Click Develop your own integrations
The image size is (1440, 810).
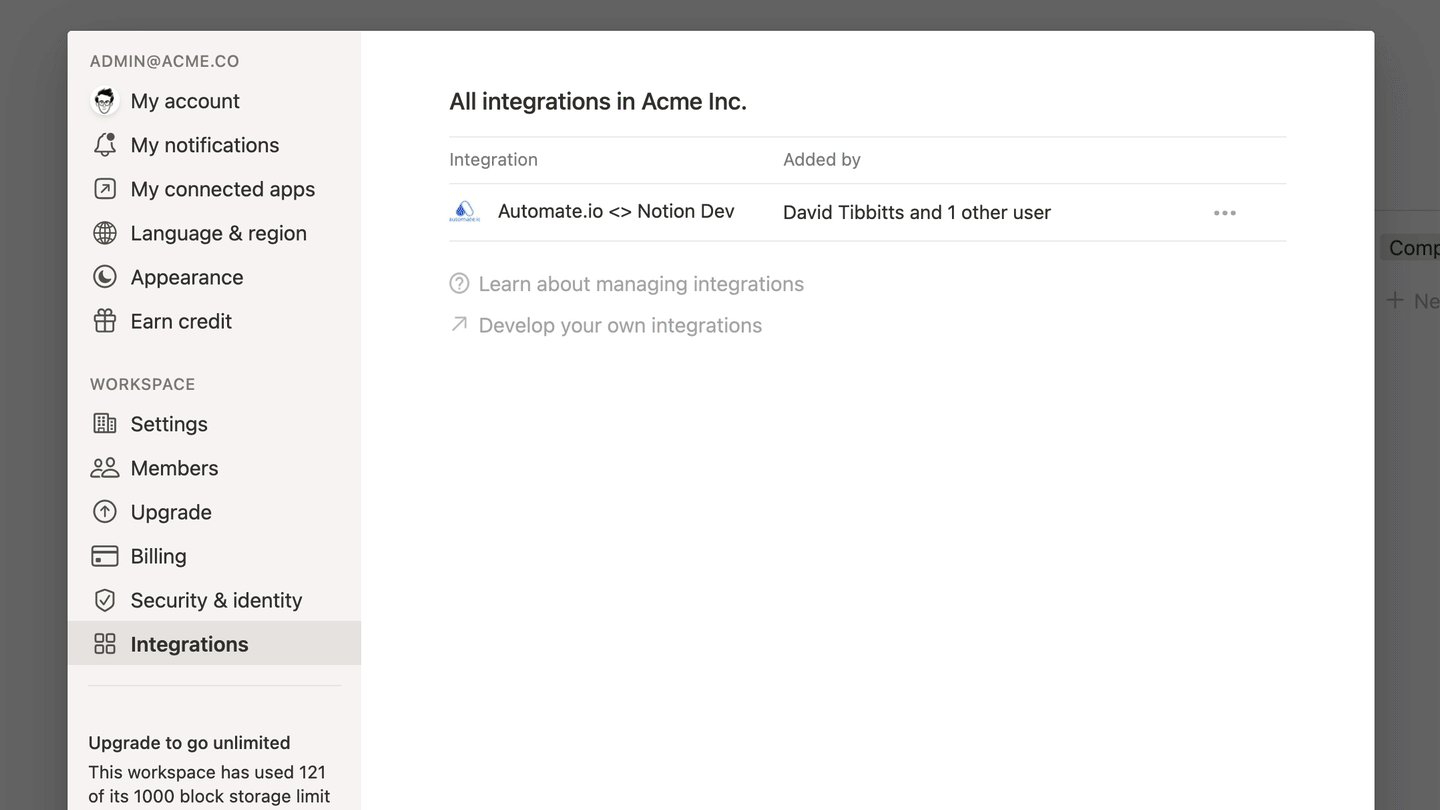point(619,325)
